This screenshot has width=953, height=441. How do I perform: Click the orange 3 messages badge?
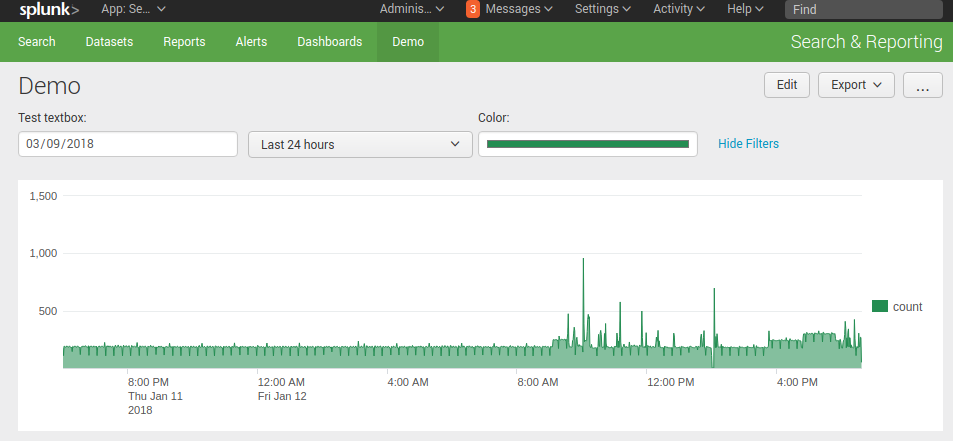click(473, 9)
